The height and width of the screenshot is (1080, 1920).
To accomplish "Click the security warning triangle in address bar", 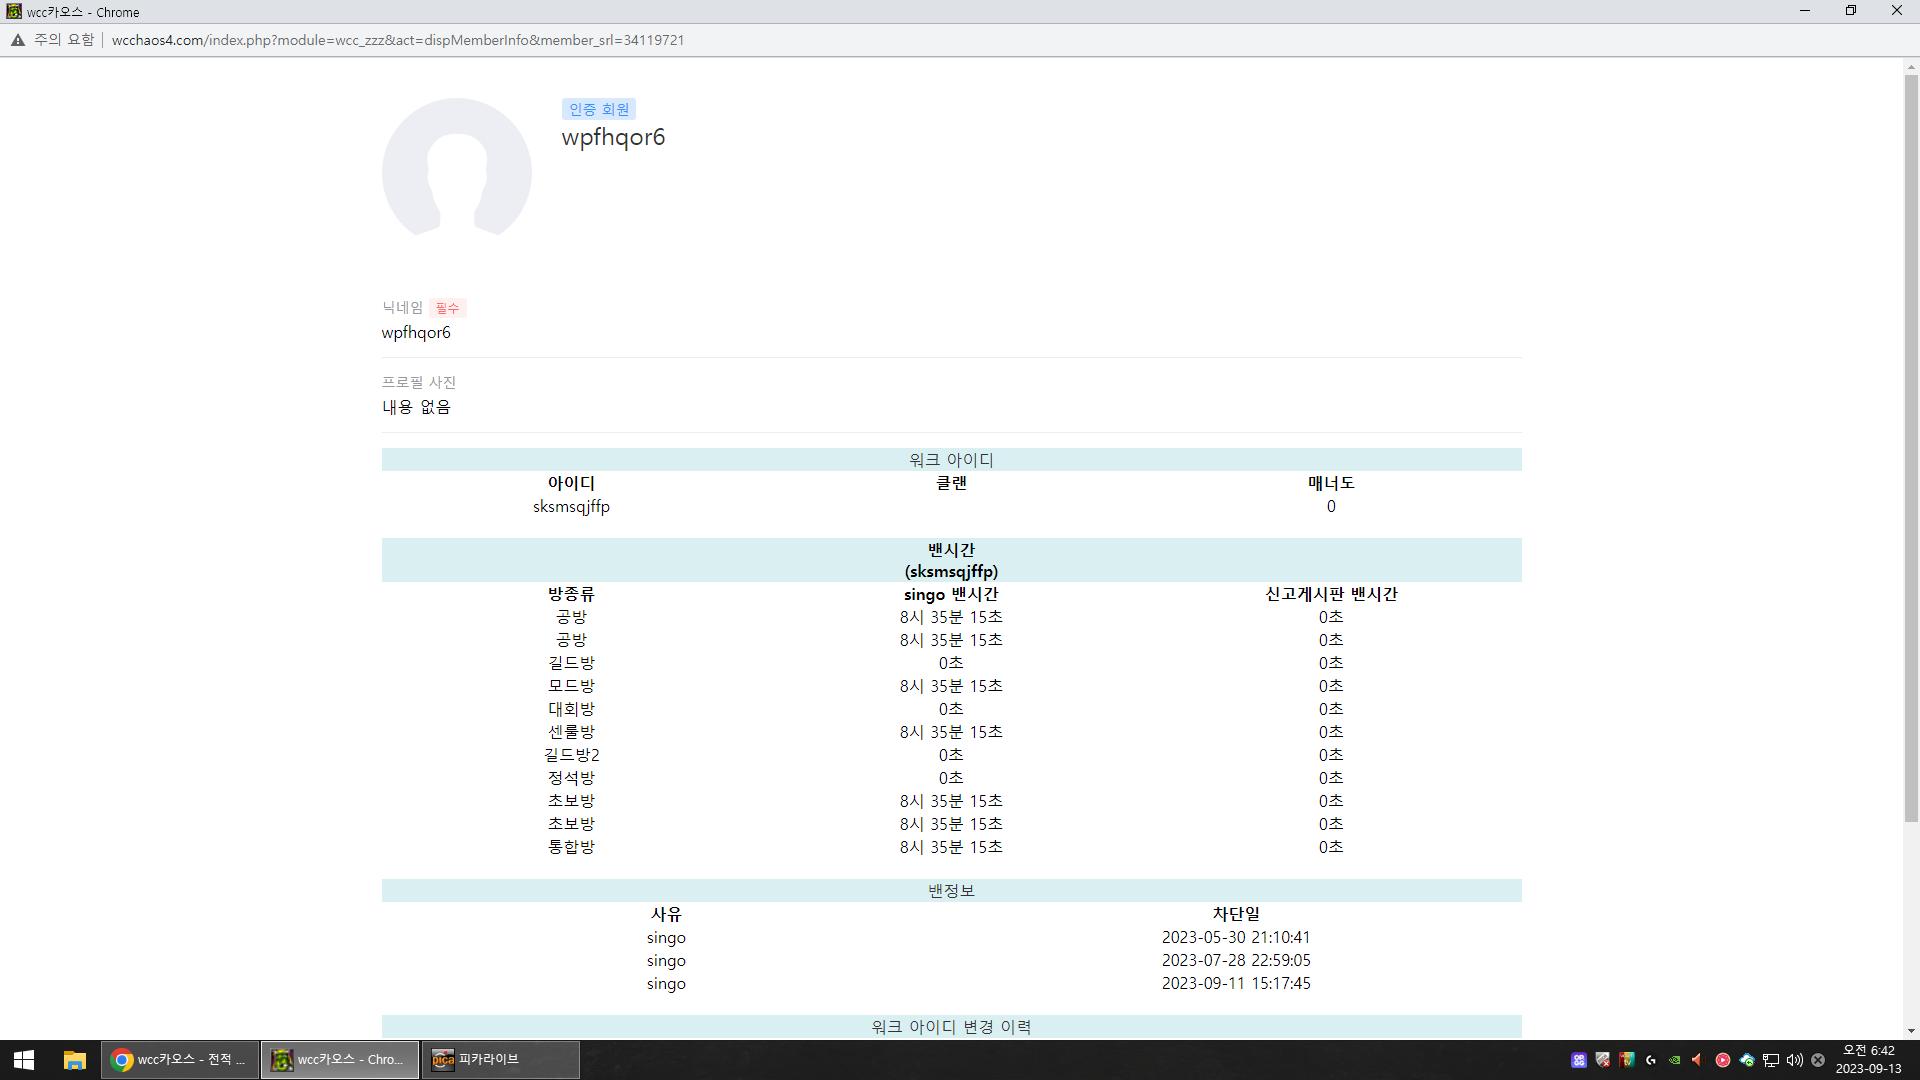I will pyautogui.click(x=18, y=40).
